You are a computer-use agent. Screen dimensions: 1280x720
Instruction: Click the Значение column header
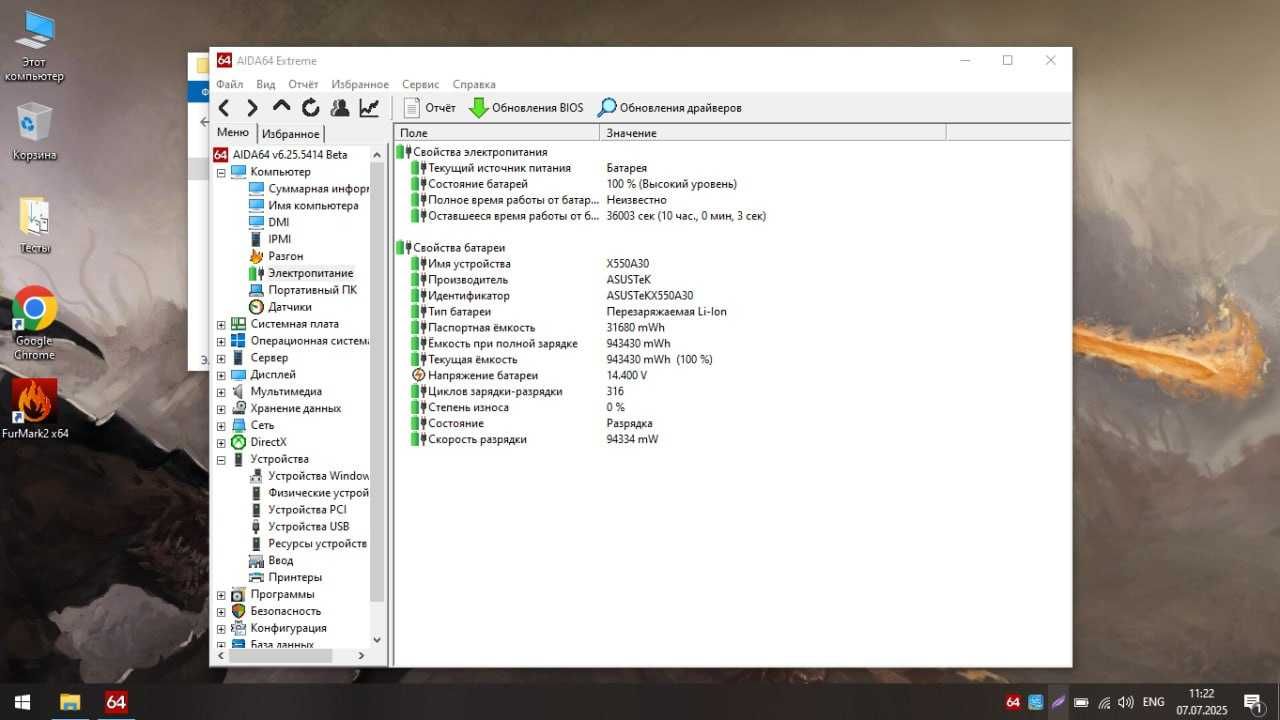pos(773,133)
